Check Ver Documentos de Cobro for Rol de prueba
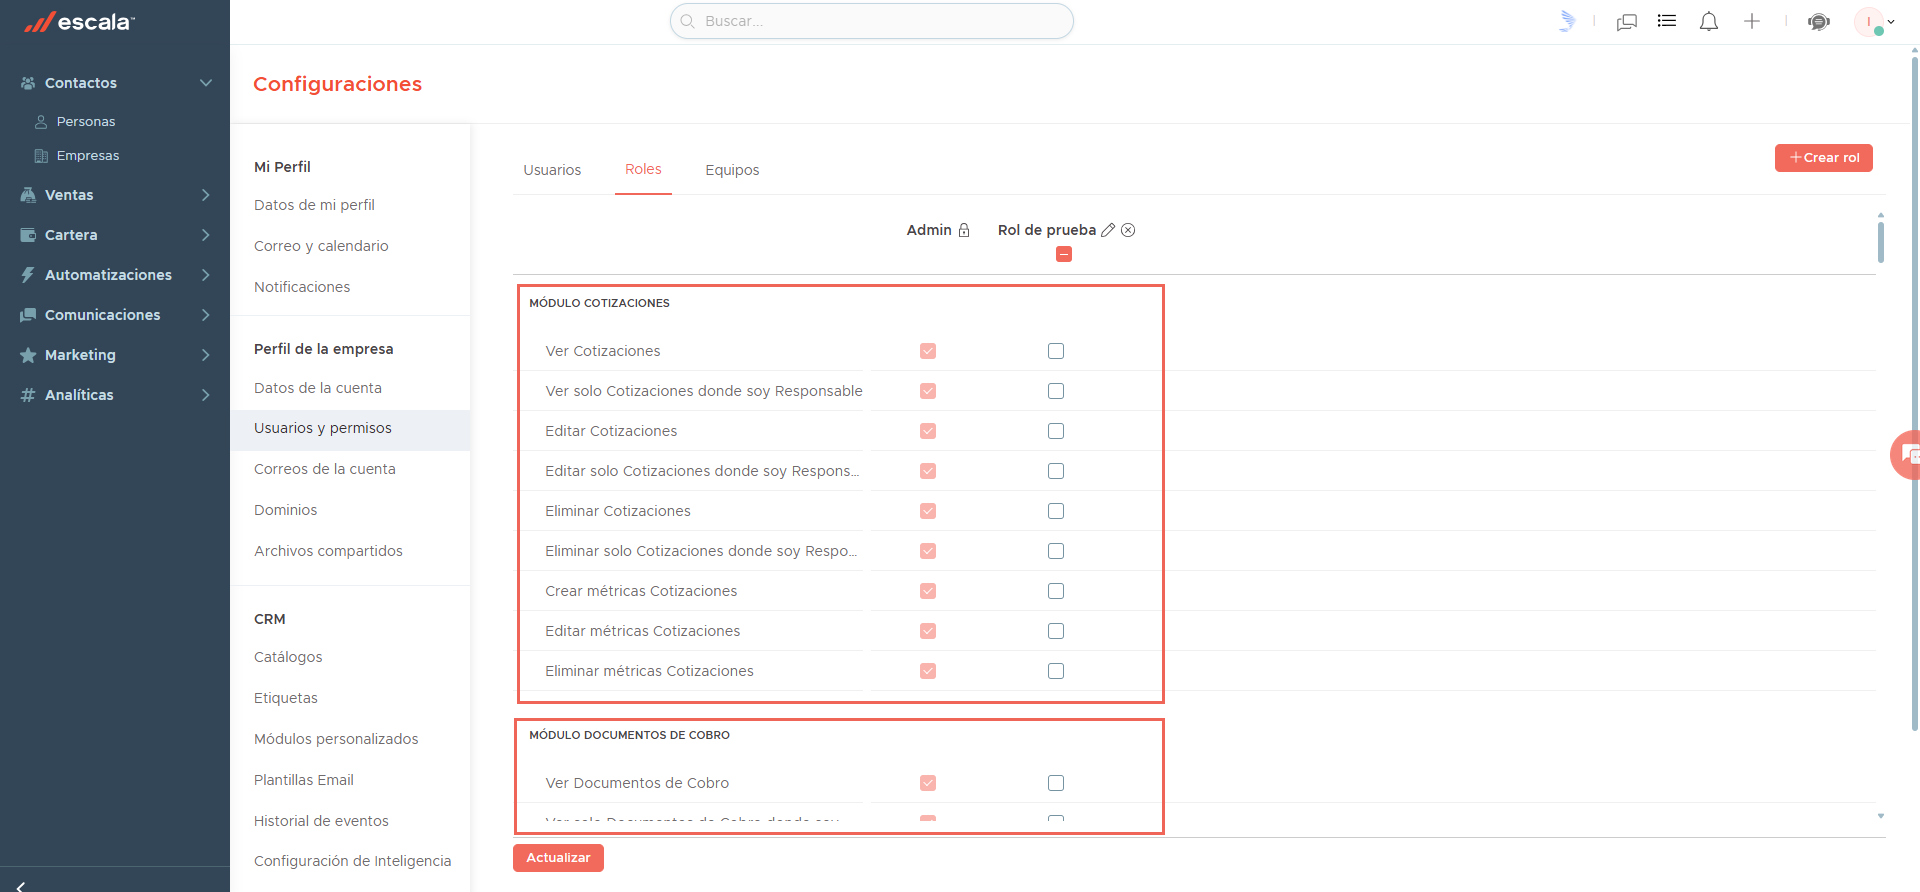Viewport: 1920px width, 892px height. 1056,783
